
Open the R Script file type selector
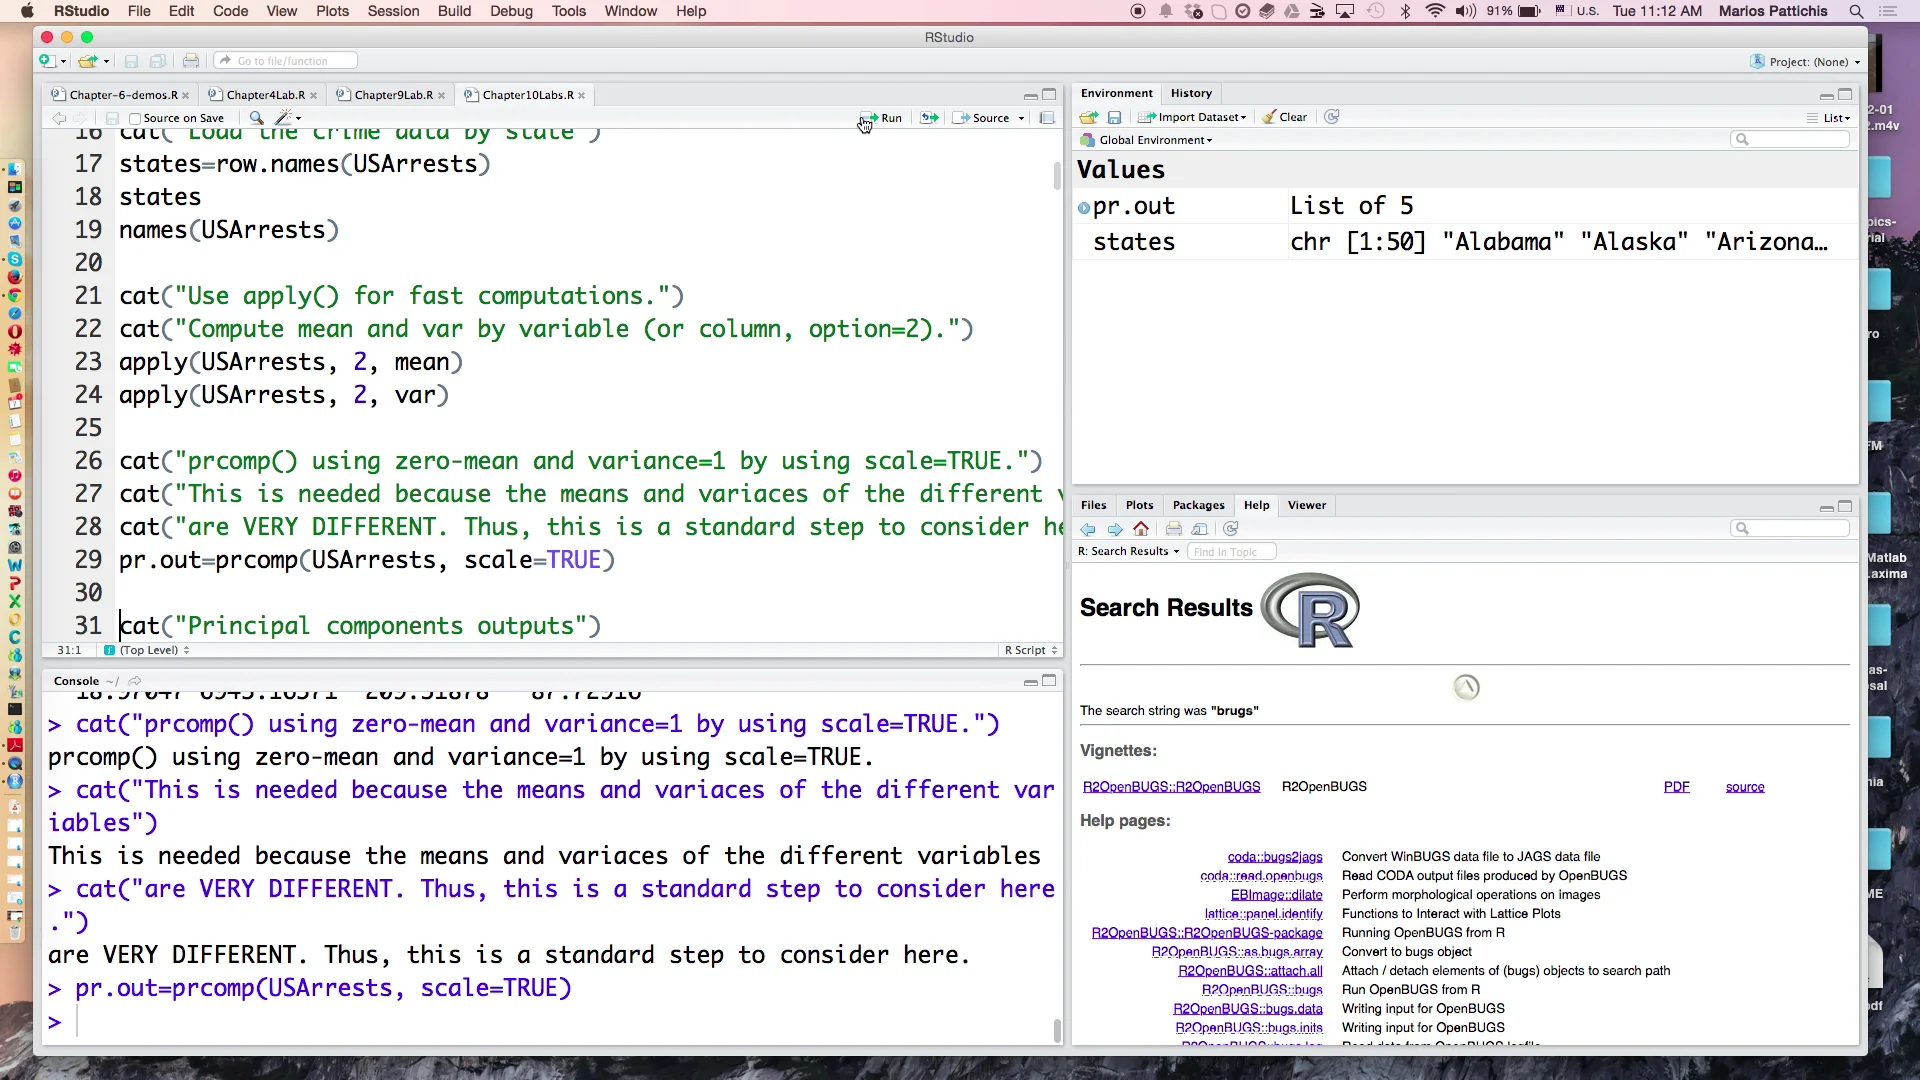pyautogui.click(x=1031, y=650)
